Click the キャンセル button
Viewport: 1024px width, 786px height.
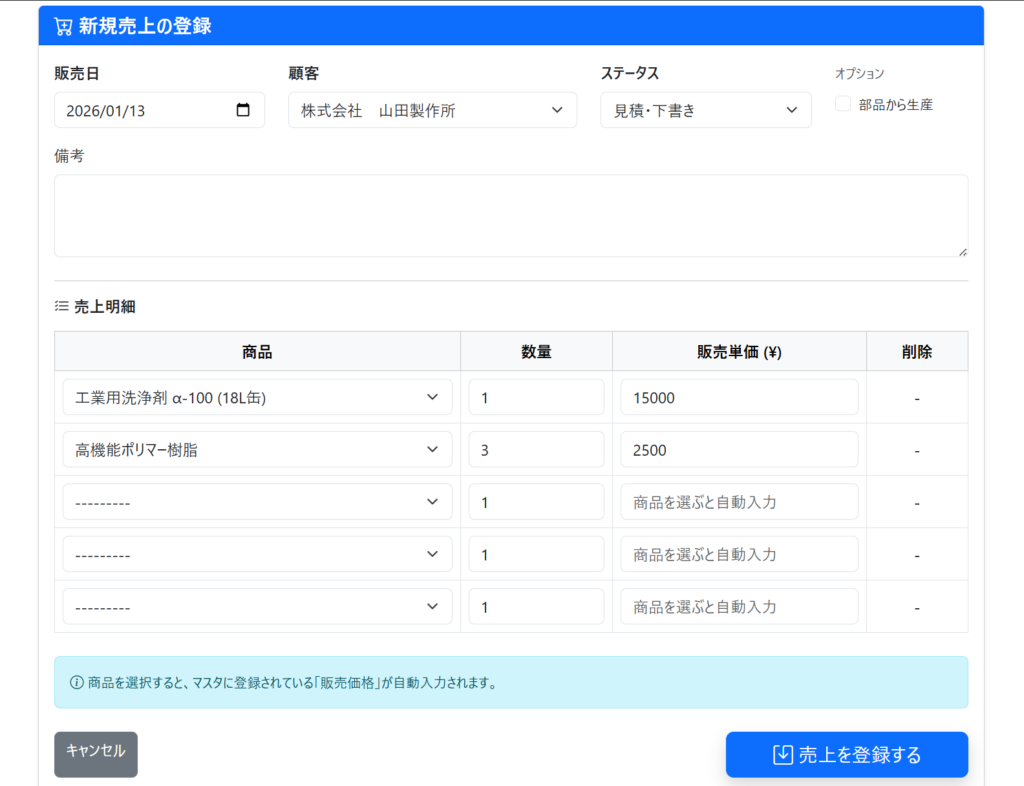point(96,754)
